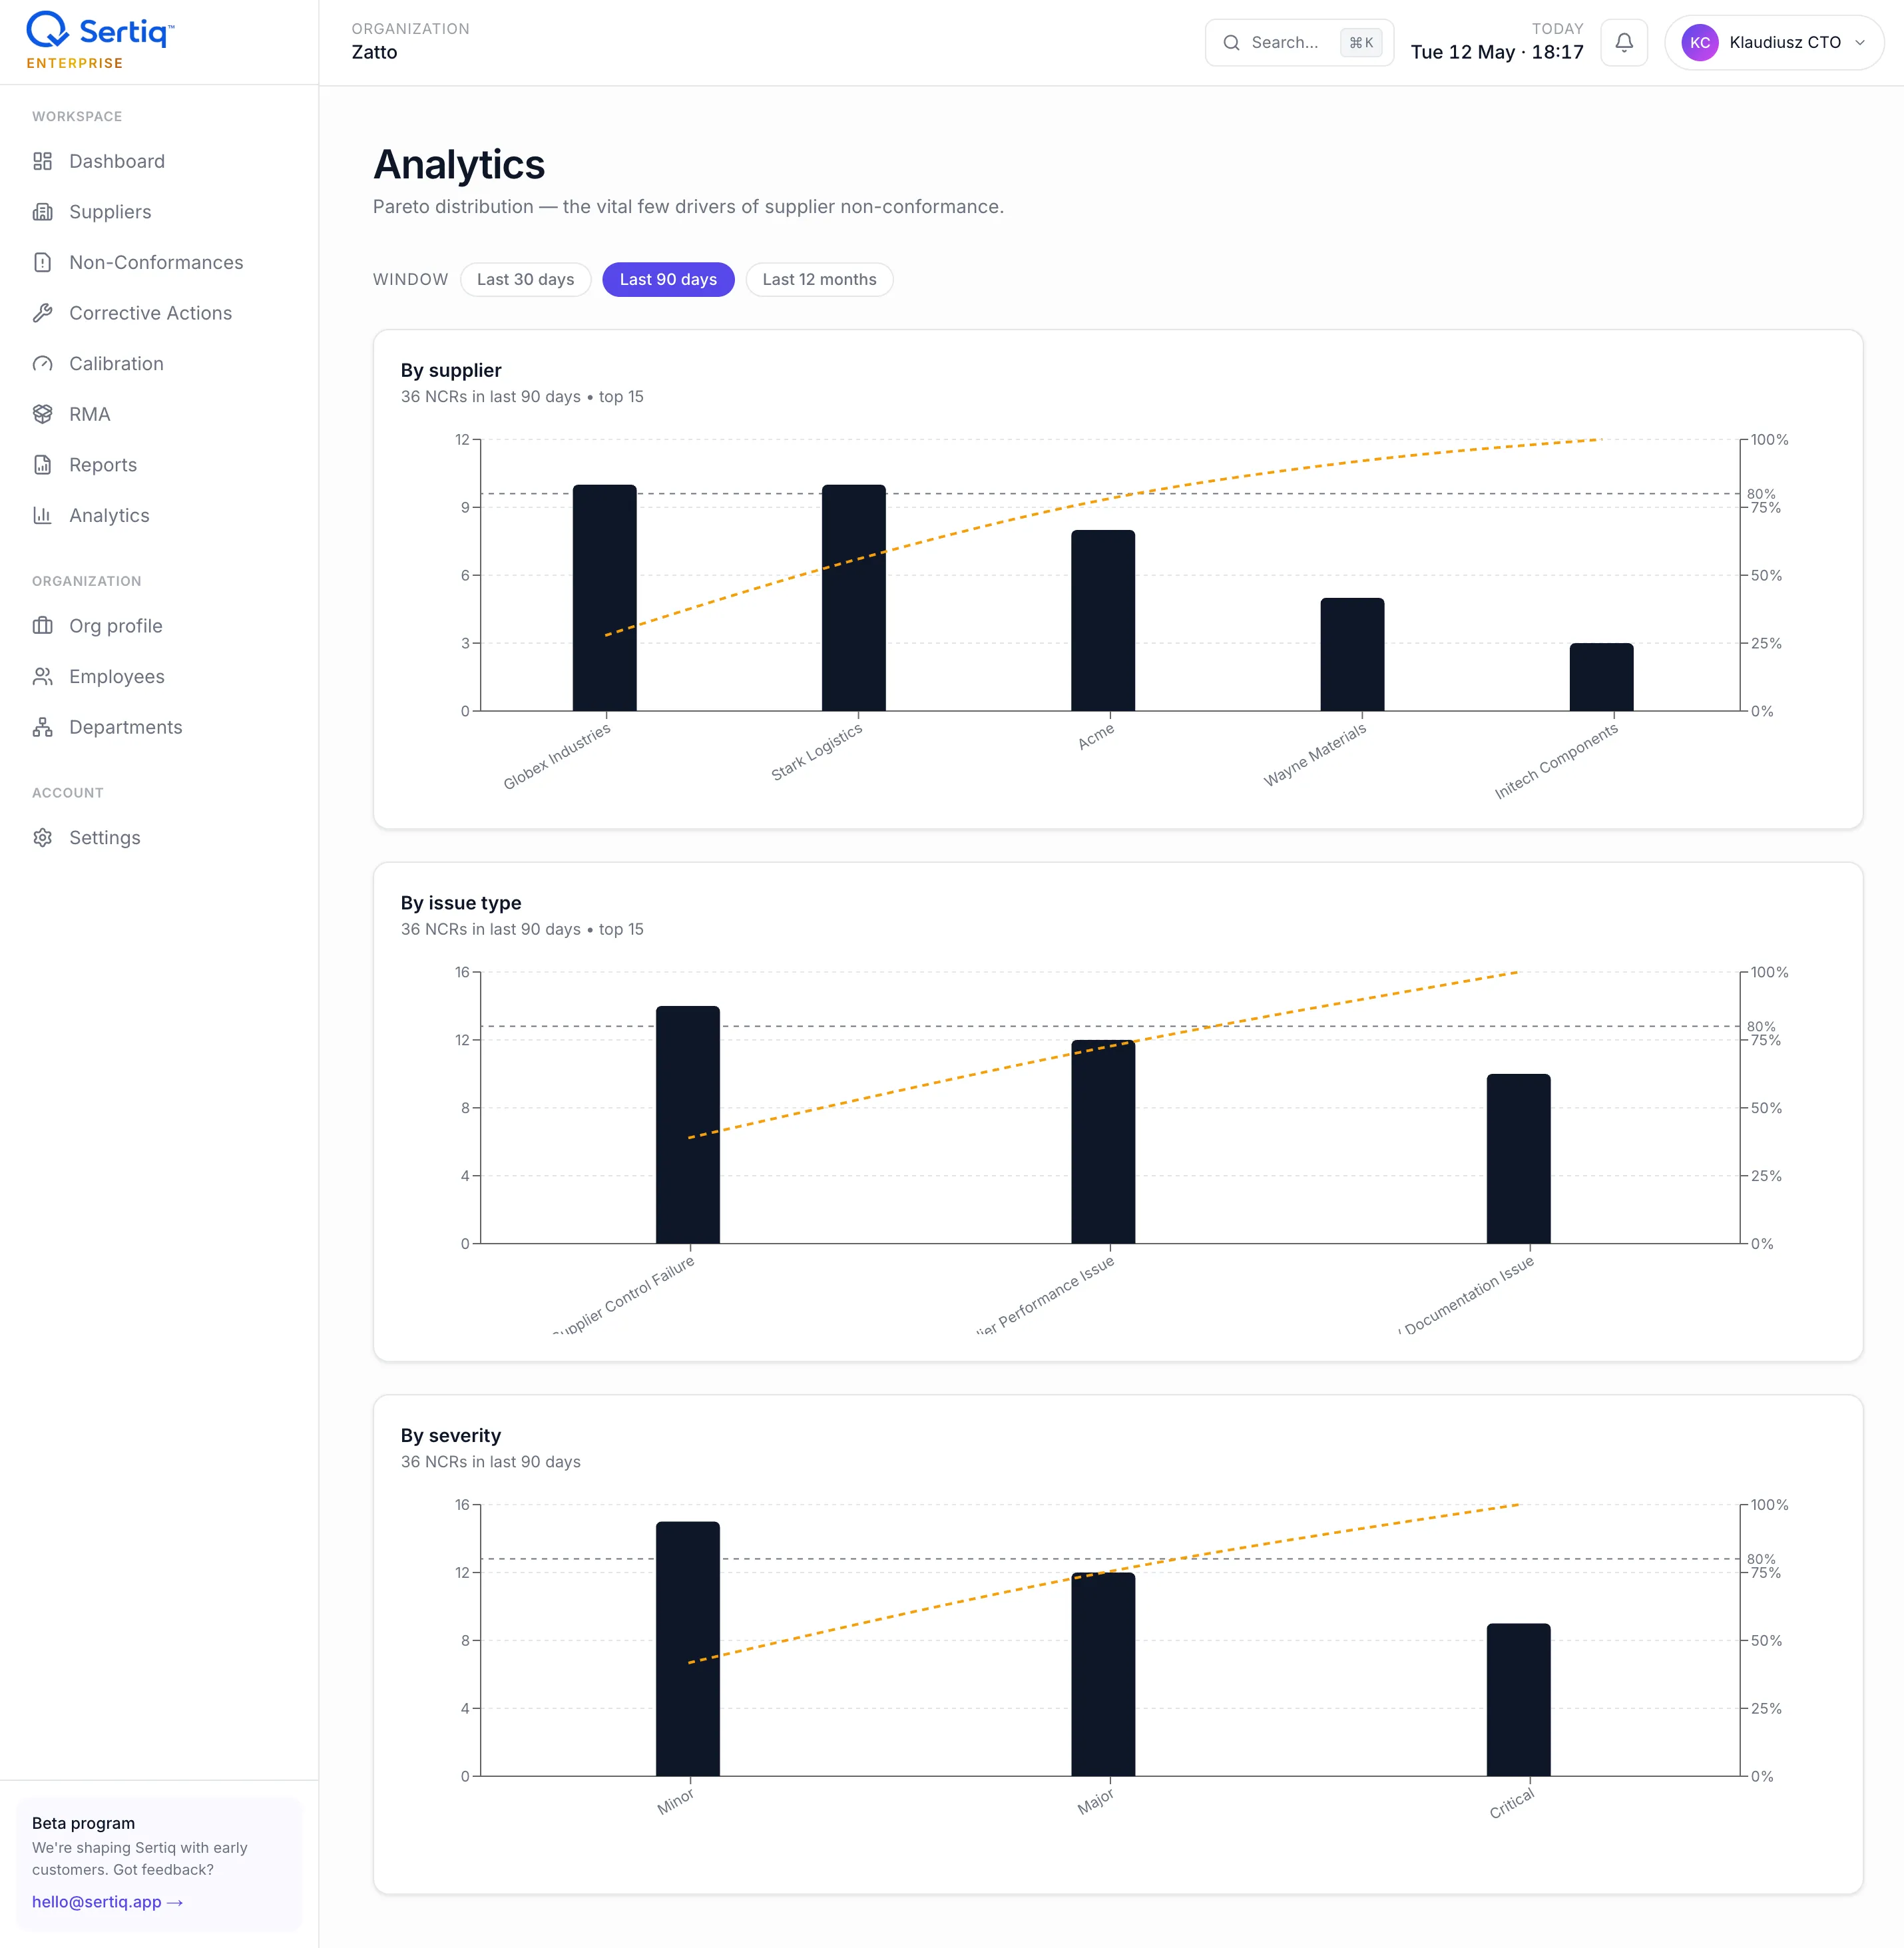1904x1948 pixels.
Task: Click the Departments network icon
Action: coord(42,727)
